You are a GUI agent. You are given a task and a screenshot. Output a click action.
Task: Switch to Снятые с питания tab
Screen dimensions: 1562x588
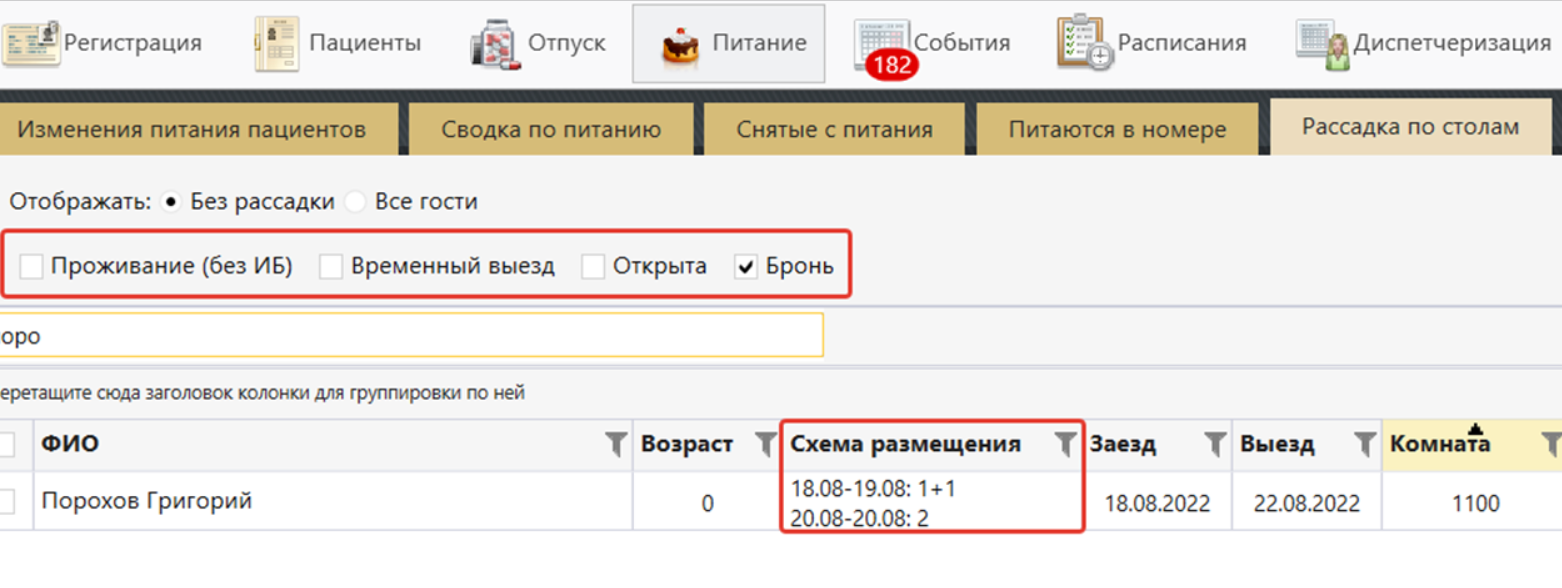tap(834, 129)
